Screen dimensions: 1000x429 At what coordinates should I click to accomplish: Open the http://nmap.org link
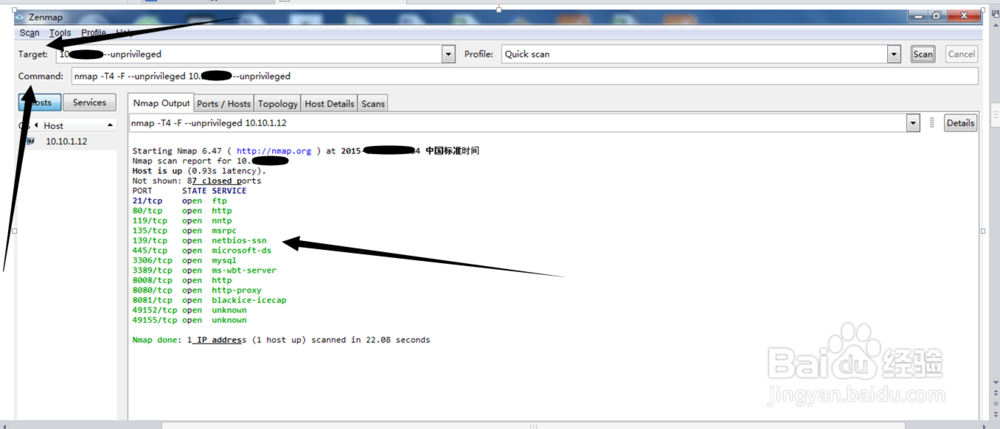(274, 152)
